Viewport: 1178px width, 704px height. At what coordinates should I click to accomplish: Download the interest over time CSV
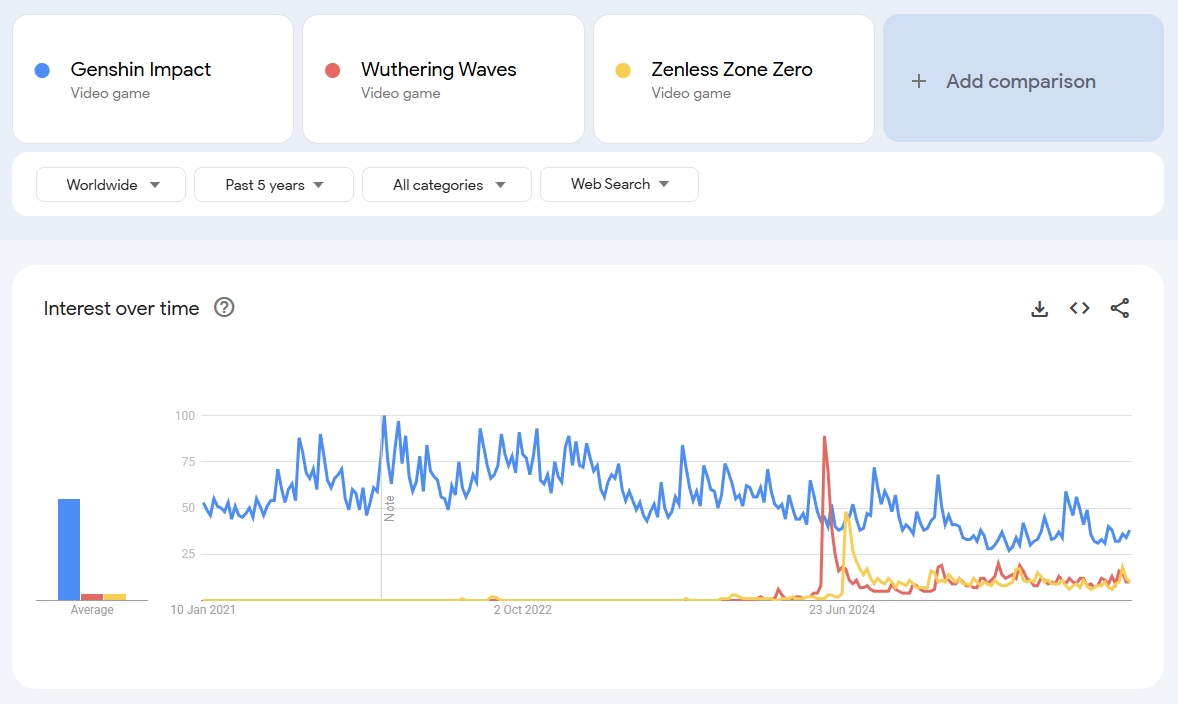coord(1039,308)
